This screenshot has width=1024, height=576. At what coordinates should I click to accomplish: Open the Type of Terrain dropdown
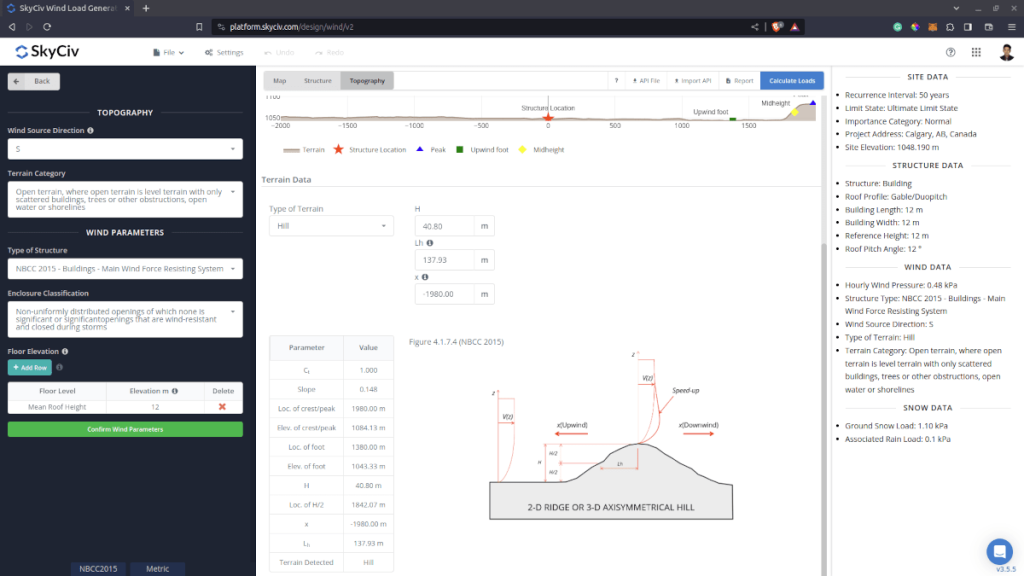click(x=331, y=227)
